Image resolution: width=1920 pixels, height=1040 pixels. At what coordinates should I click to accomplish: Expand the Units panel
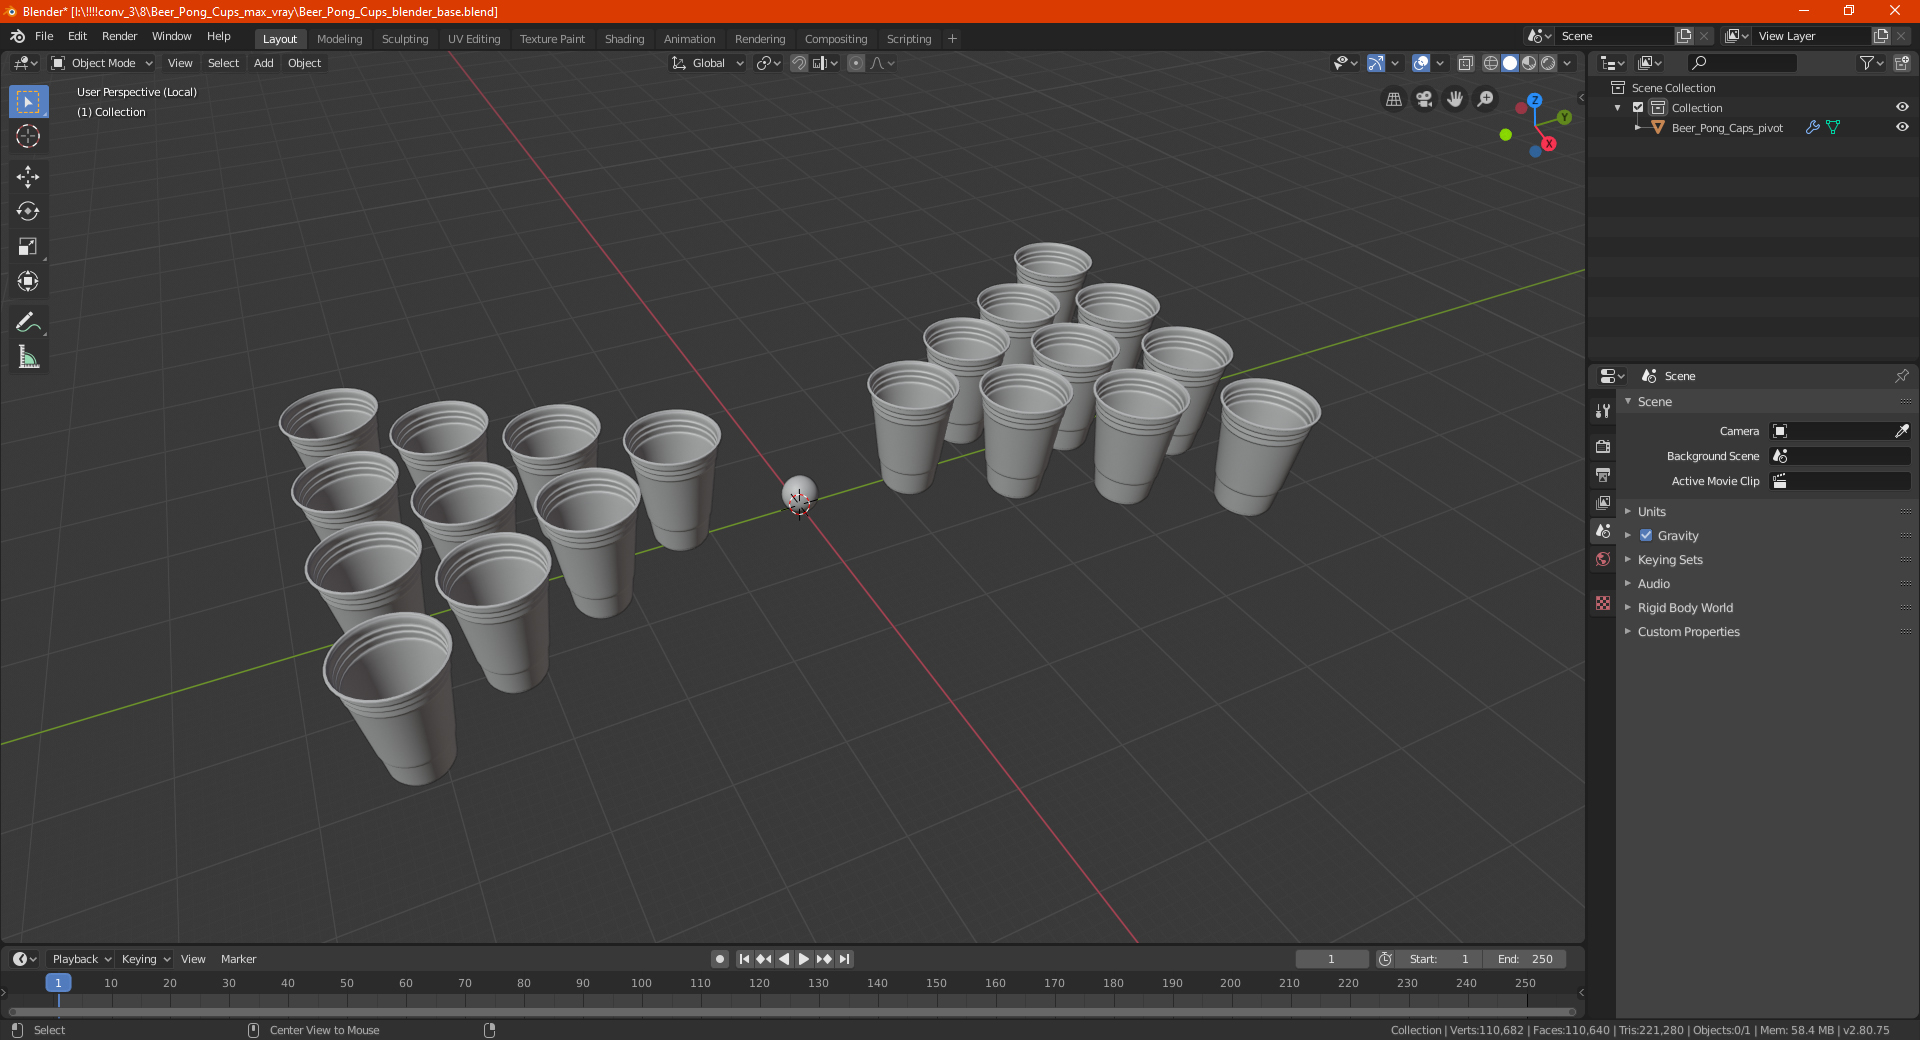pyautogui.click(x=1651, y=512)
